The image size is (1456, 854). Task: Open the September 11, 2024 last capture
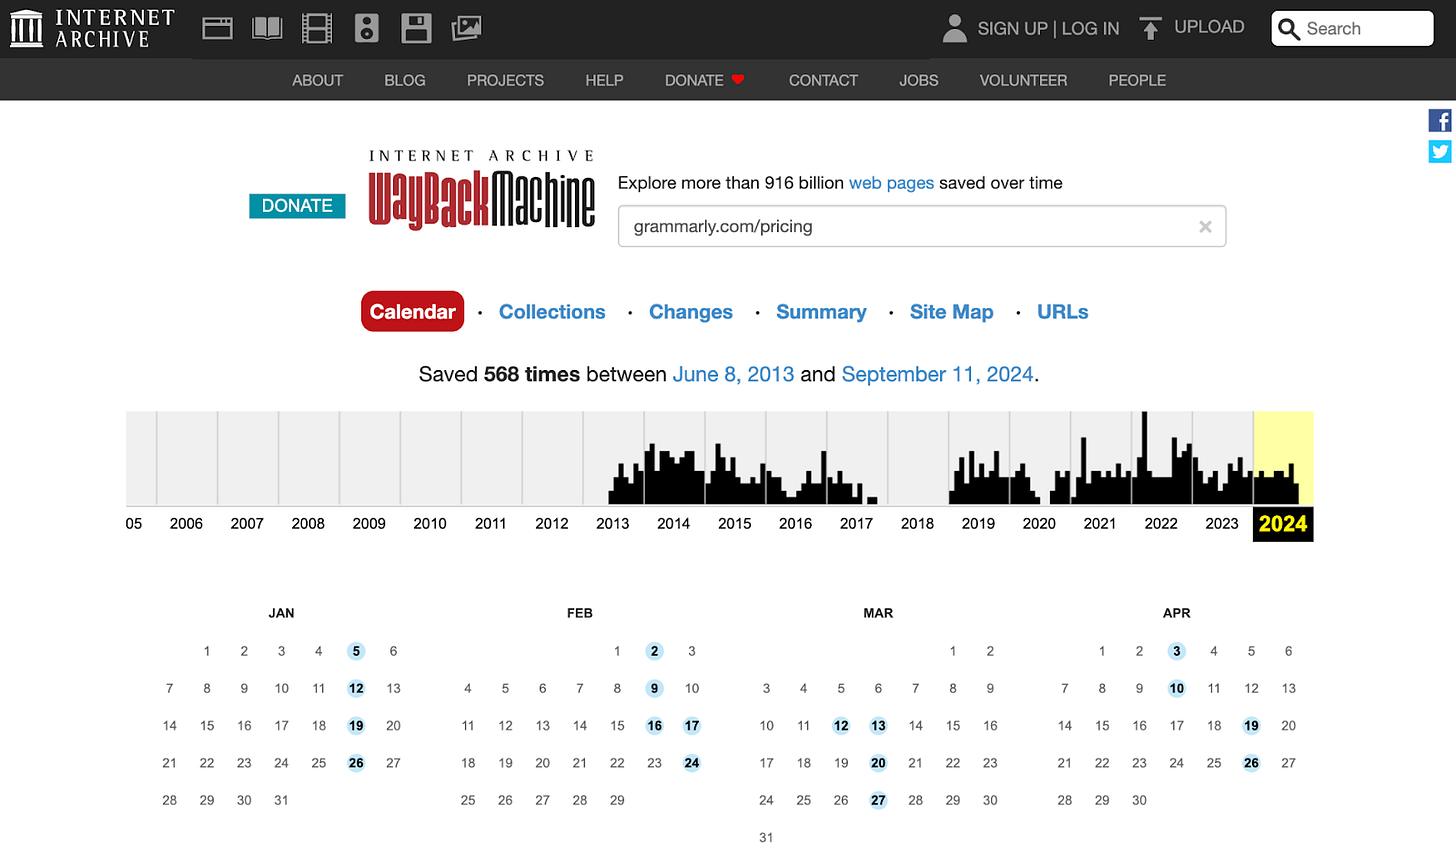click(937, 374)
